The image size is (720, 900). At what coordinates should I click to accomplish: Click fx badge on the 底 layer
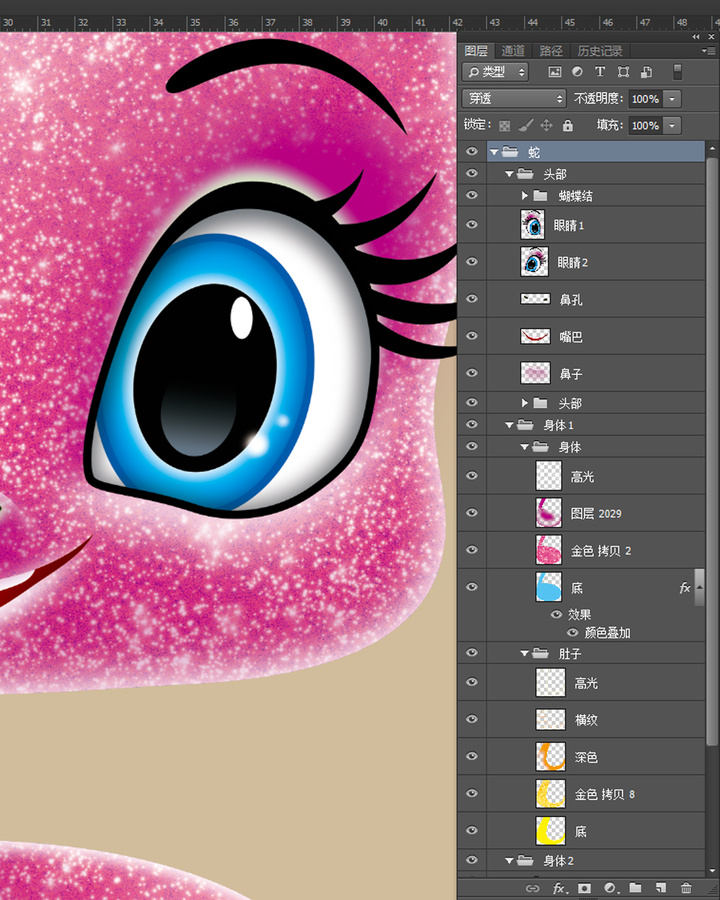click(x=684, y=587)
